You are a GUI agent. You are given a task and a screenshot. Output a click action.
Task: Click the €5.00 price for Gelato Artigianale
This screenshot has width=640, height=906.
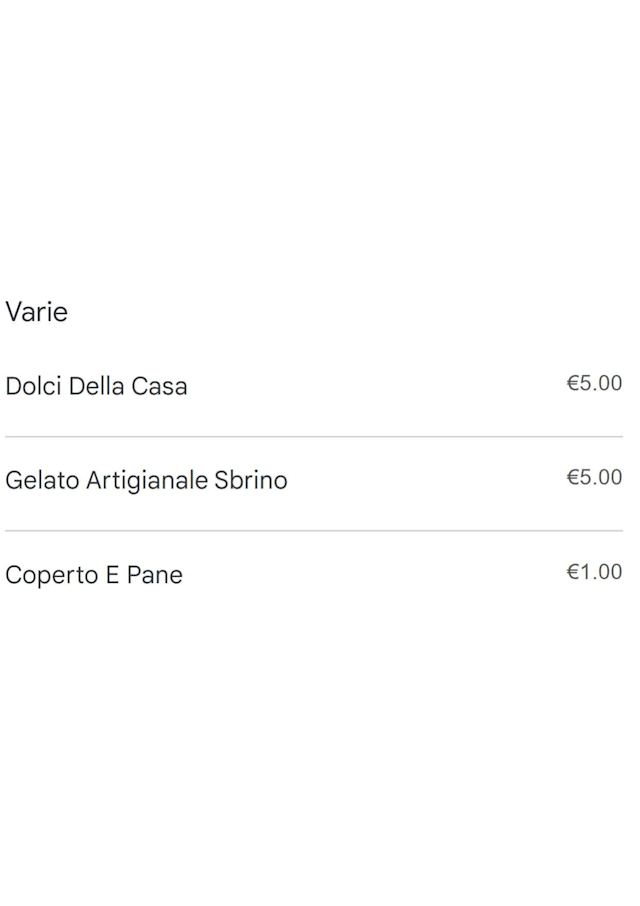594,477
